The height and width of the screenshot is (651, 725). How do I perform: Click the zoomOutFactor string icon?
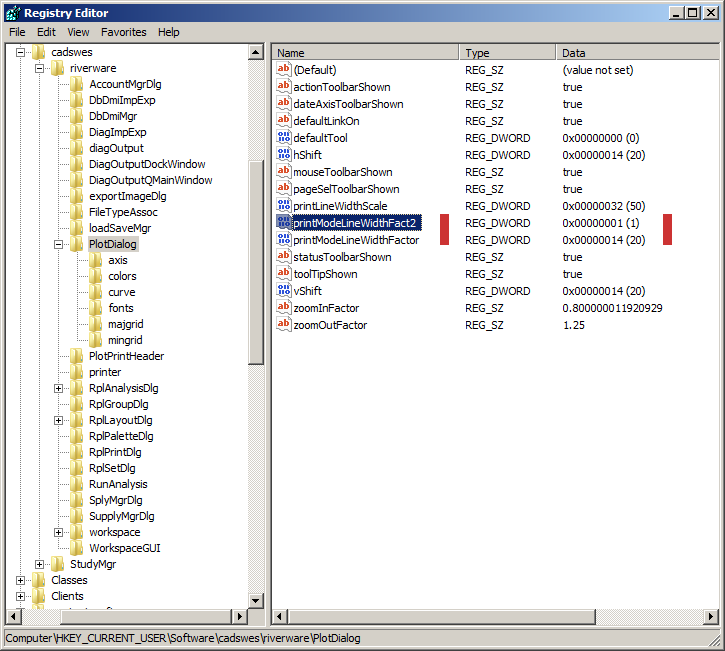(x=283, y=325)
